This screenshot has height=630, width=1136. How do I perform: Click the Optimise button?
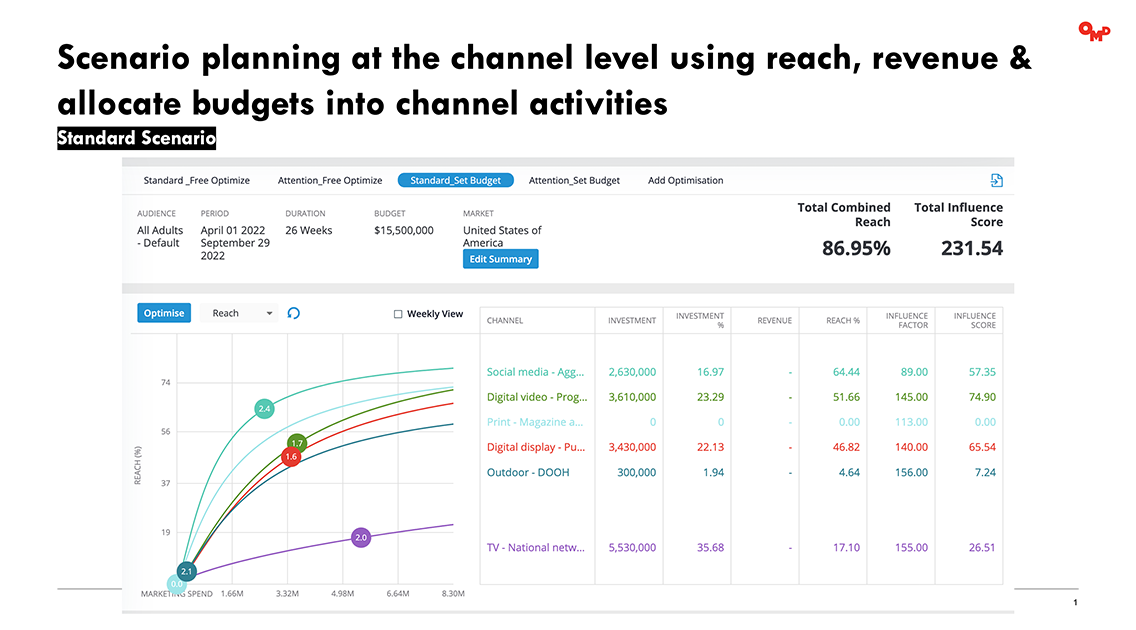coord(163,313)
